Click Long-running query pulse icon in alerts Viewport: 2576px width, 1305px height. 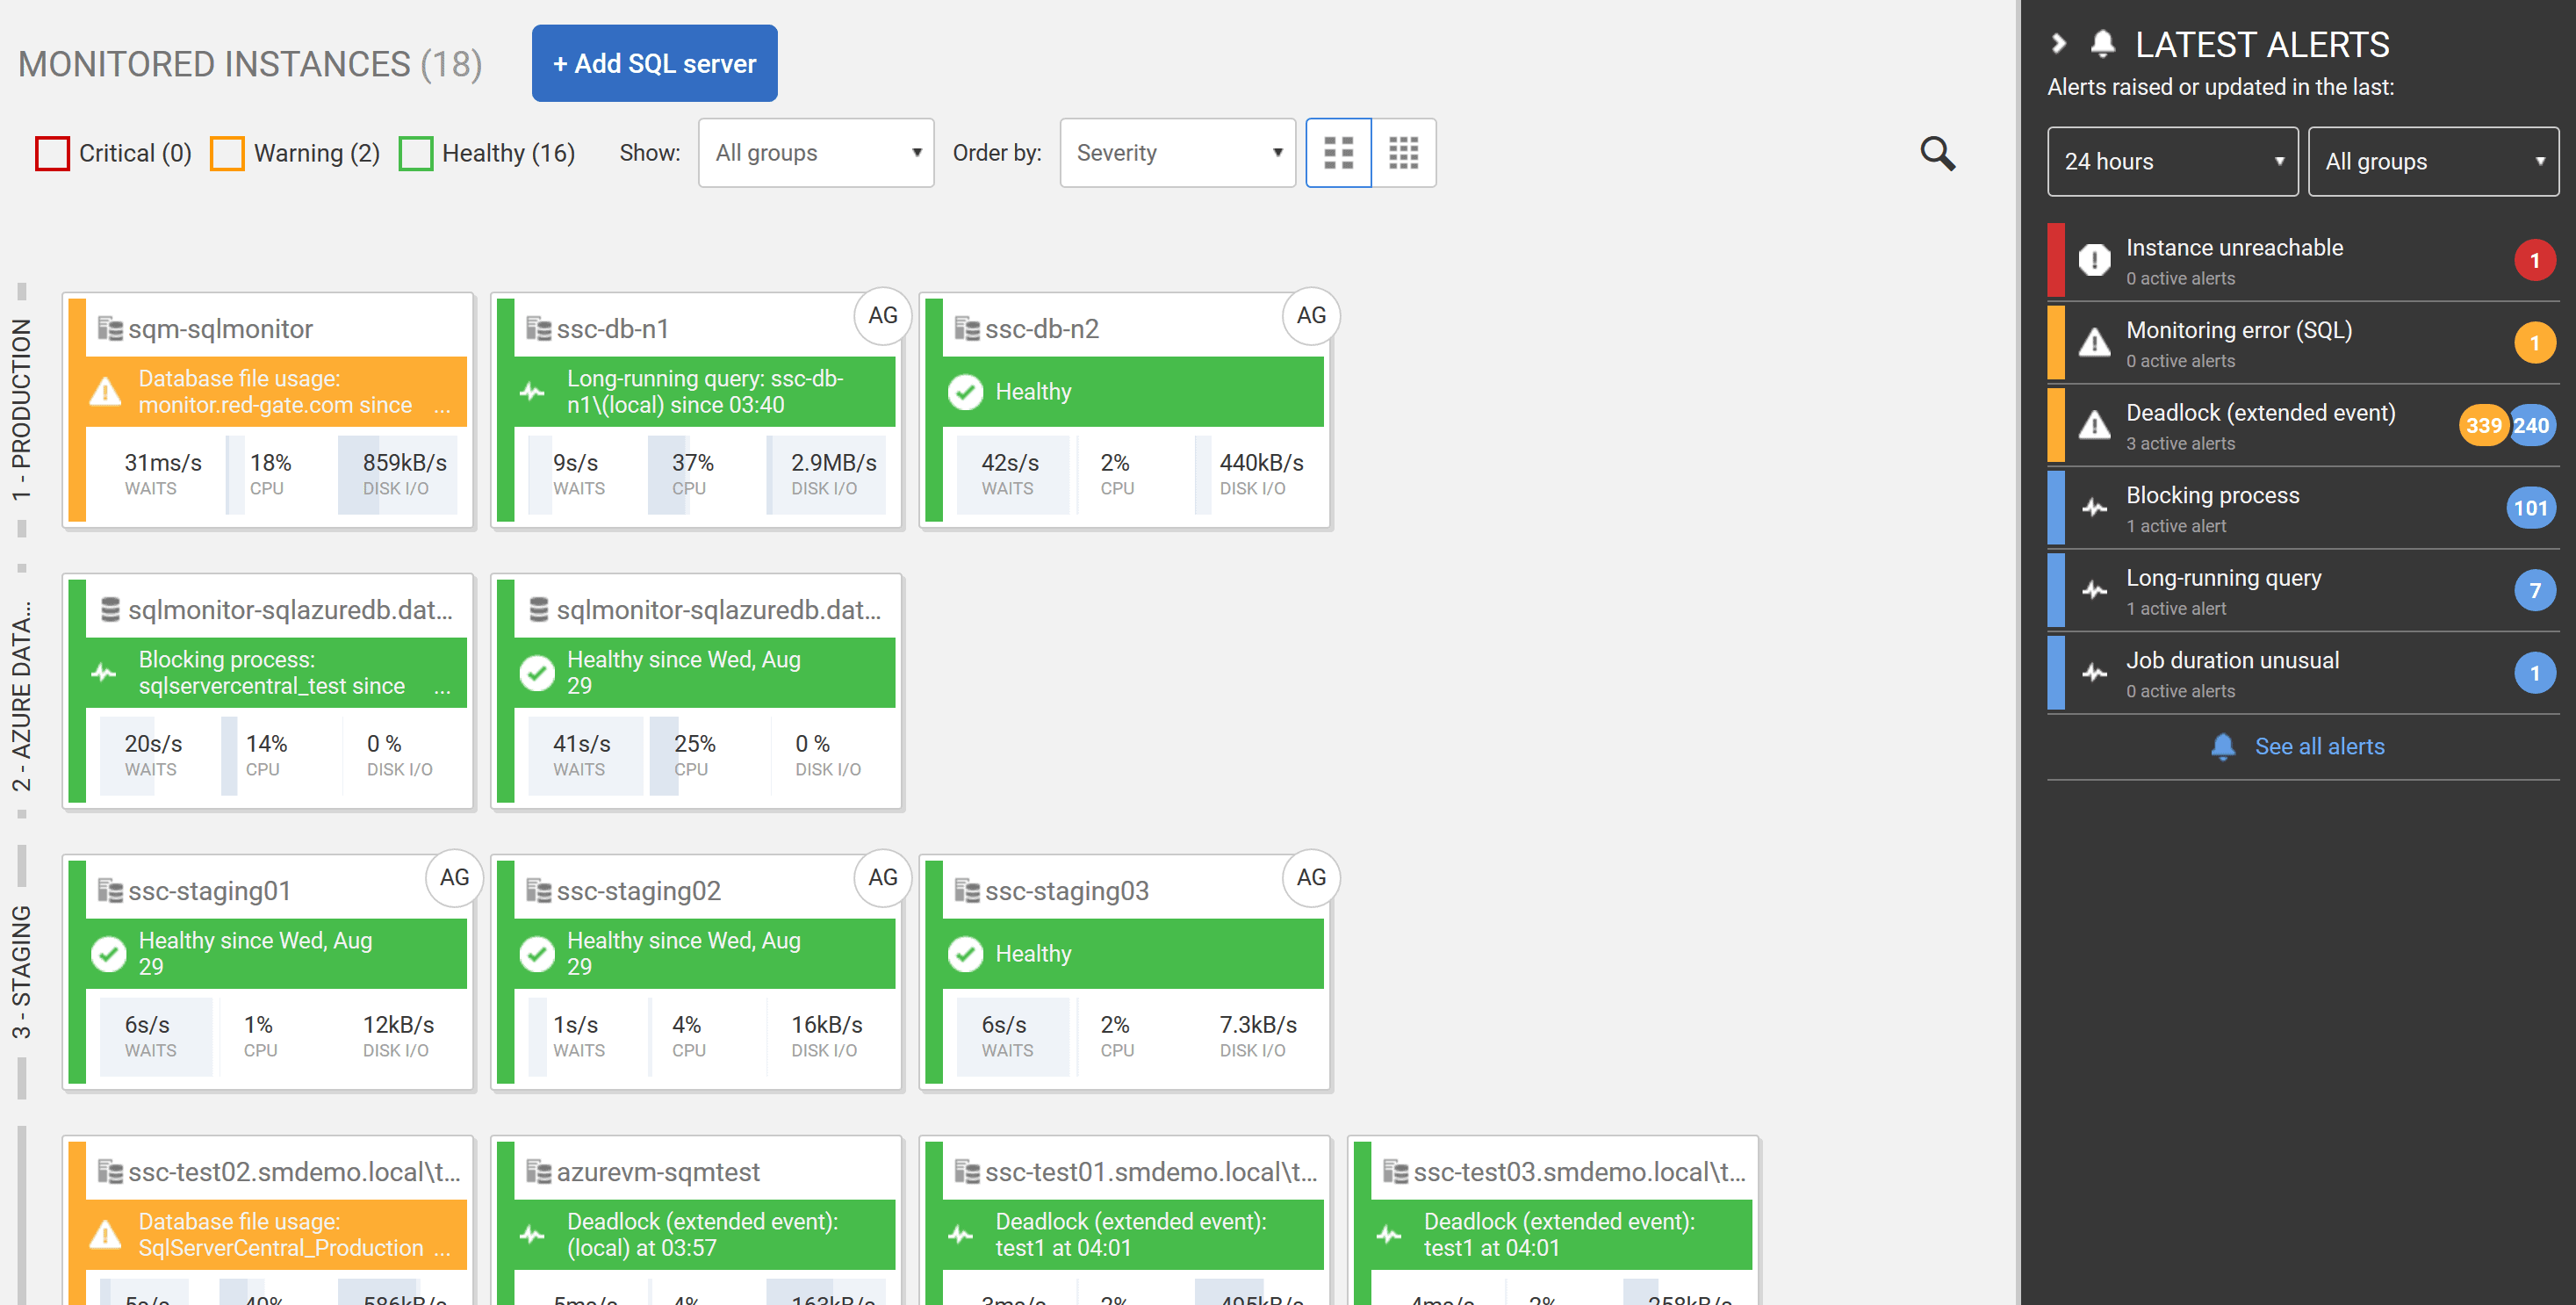click(2094, 591)
